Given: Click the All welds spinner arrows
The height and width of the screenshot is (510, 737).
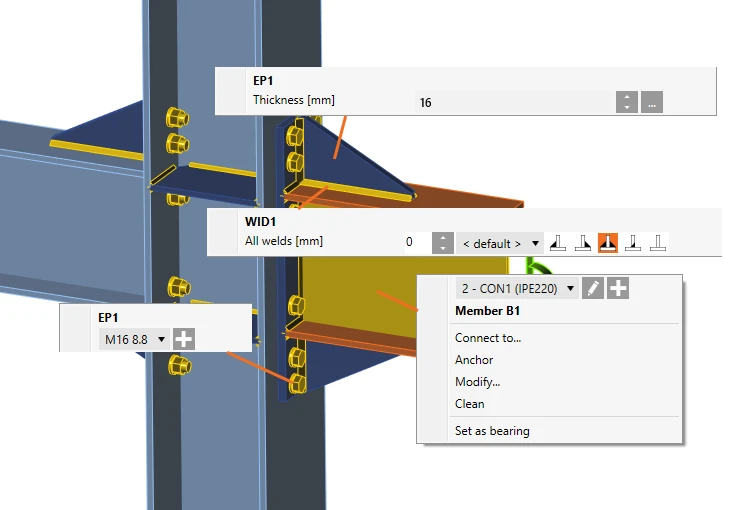Looking at the screenshot, I should 443,243.
